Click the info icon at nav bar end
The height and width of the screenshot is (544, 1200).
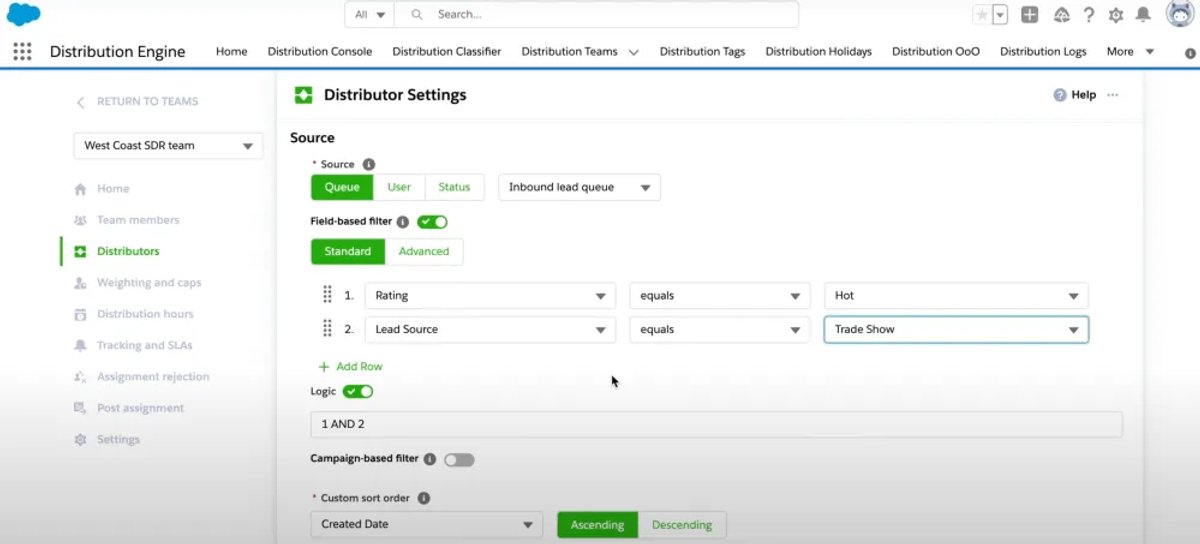click(x=1189, y=52)
